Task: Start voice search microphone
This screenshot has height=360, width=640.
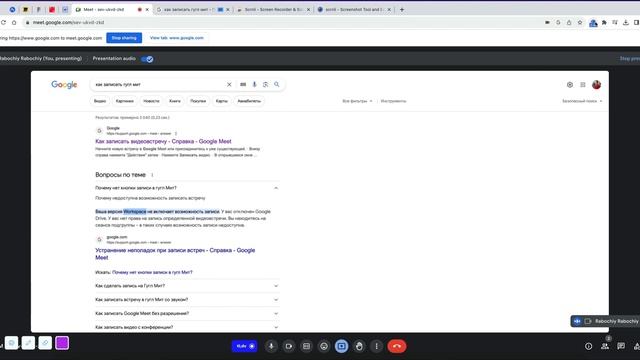Action: pyautogui.click(x=254, y=84)
